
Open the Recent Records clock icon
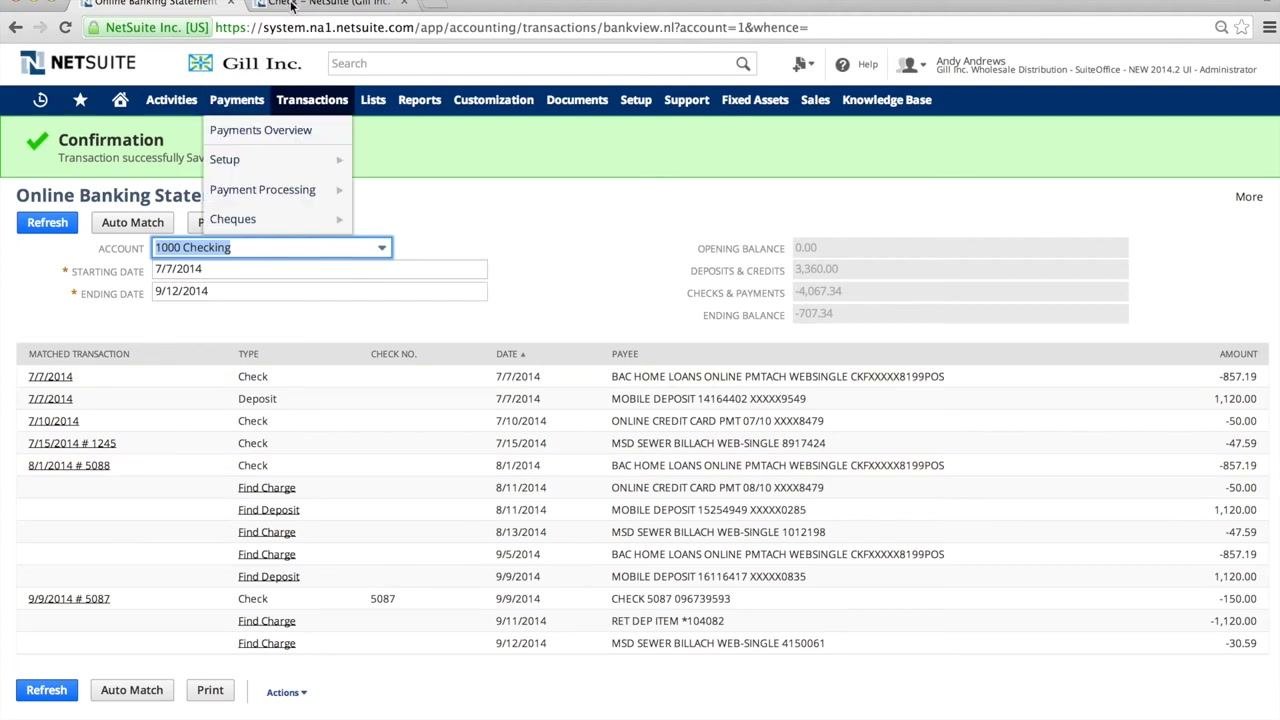tap(40, 100)
